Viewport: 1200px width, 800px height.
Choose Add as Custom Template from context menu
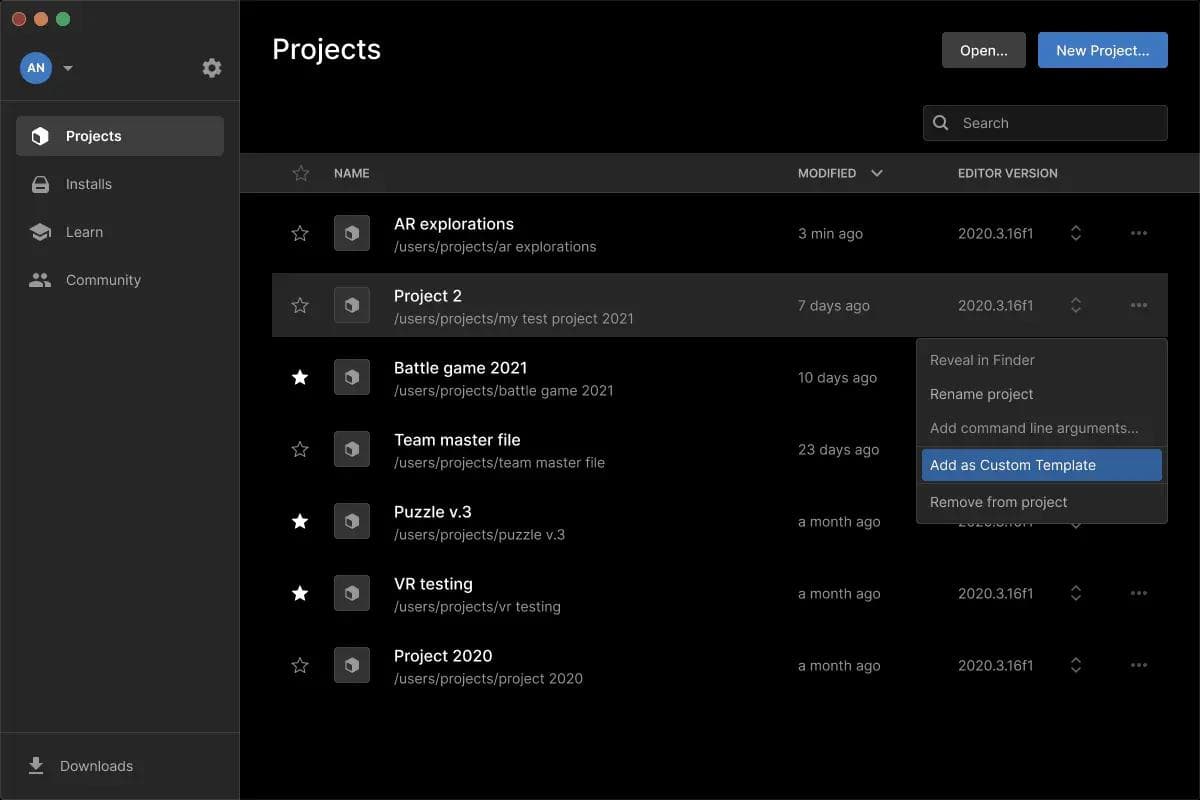(x=1013, y=464)
